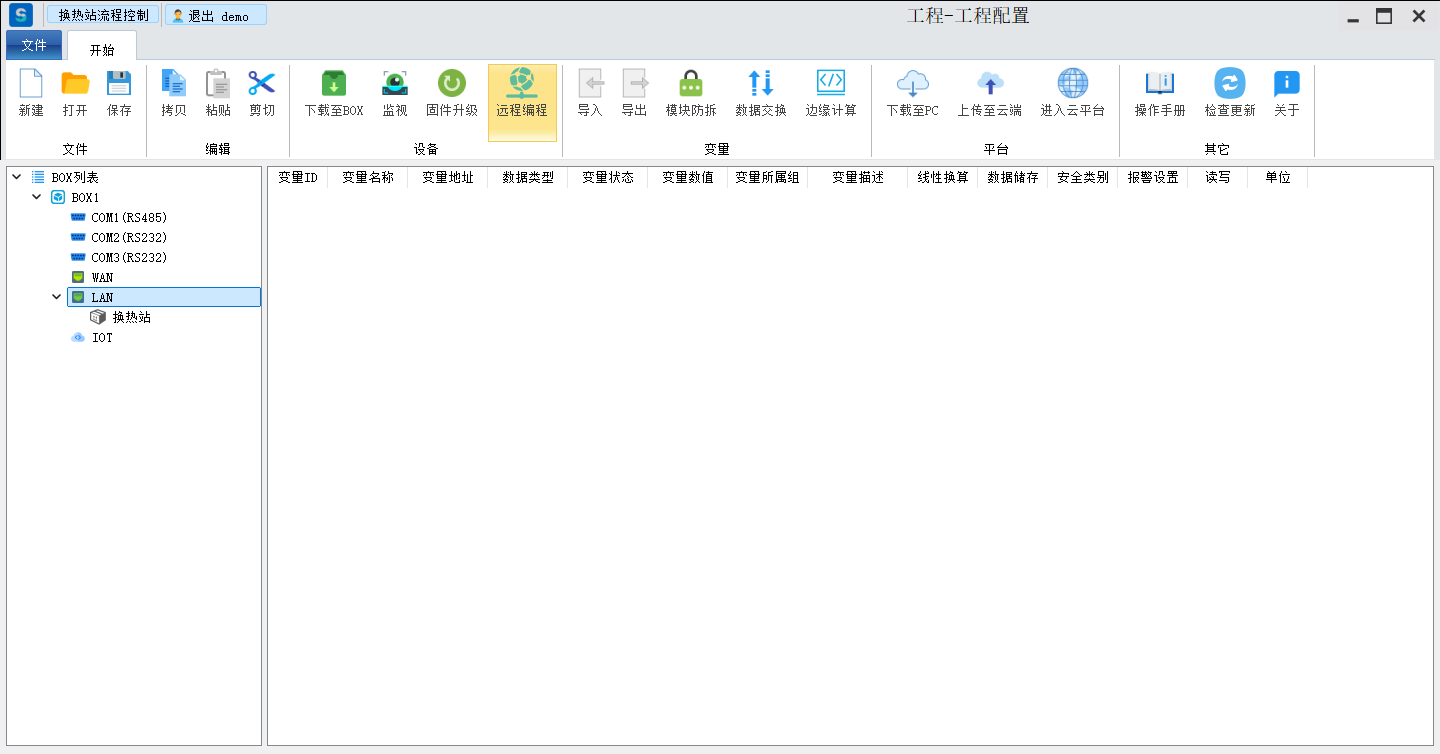Screen dimensions: 1440x754
Task: Click the 换热站流程控制 project button
Action: coord(103,16)
